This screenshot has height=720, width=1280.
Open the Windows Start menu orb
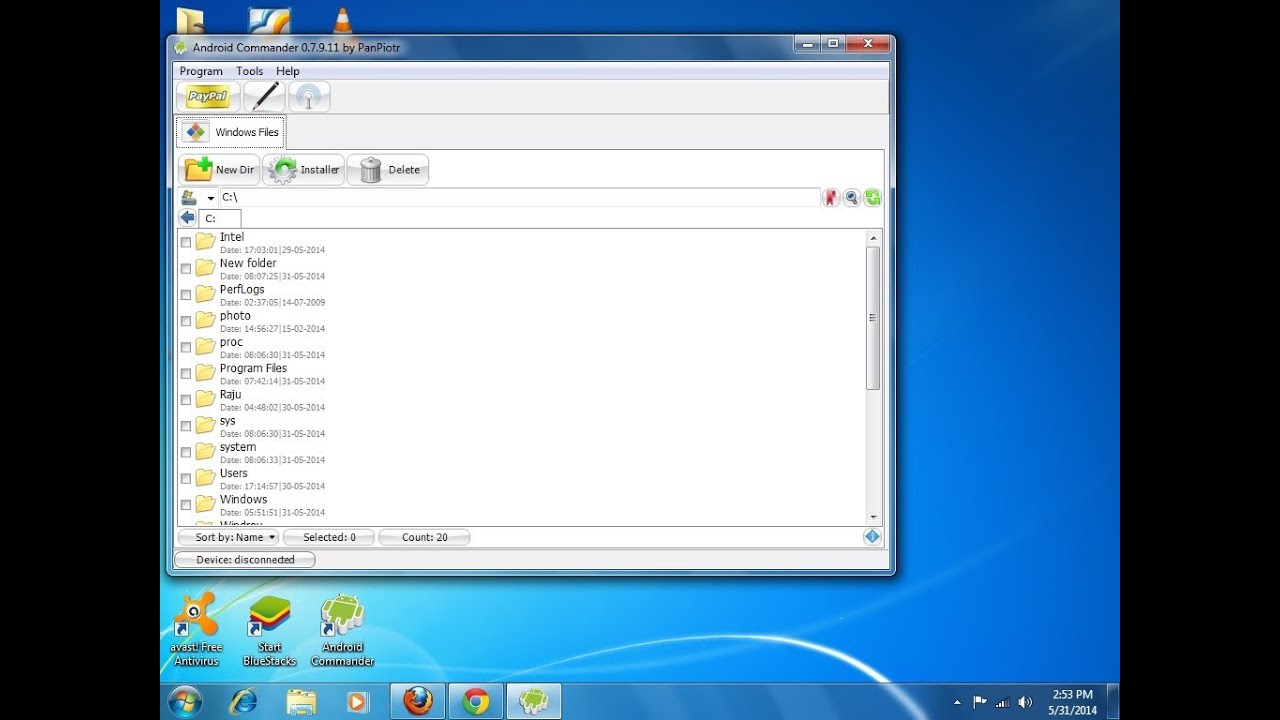coord(185,702)
